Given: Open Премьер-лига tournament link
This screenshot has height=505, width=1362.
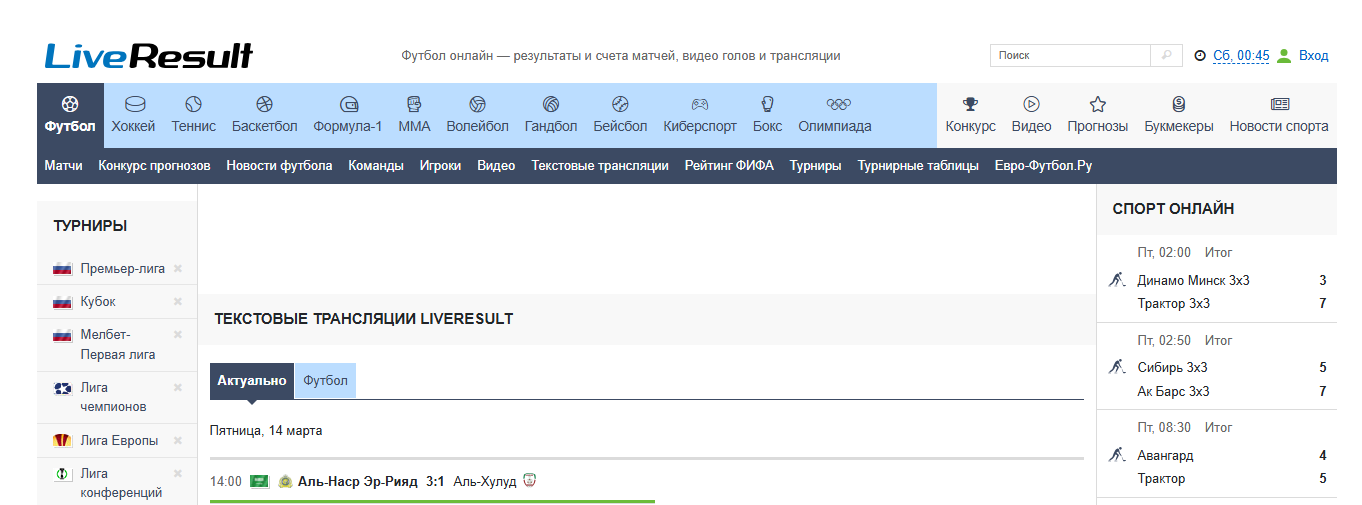Looking at the screenshot, I should [x=123, y=268].
